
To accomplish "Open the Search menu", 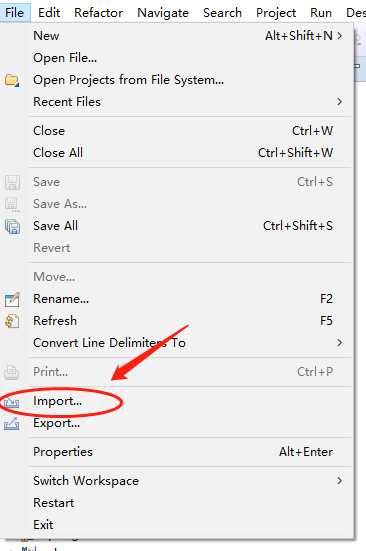I will pyautogui.click(x=222, y=13).
